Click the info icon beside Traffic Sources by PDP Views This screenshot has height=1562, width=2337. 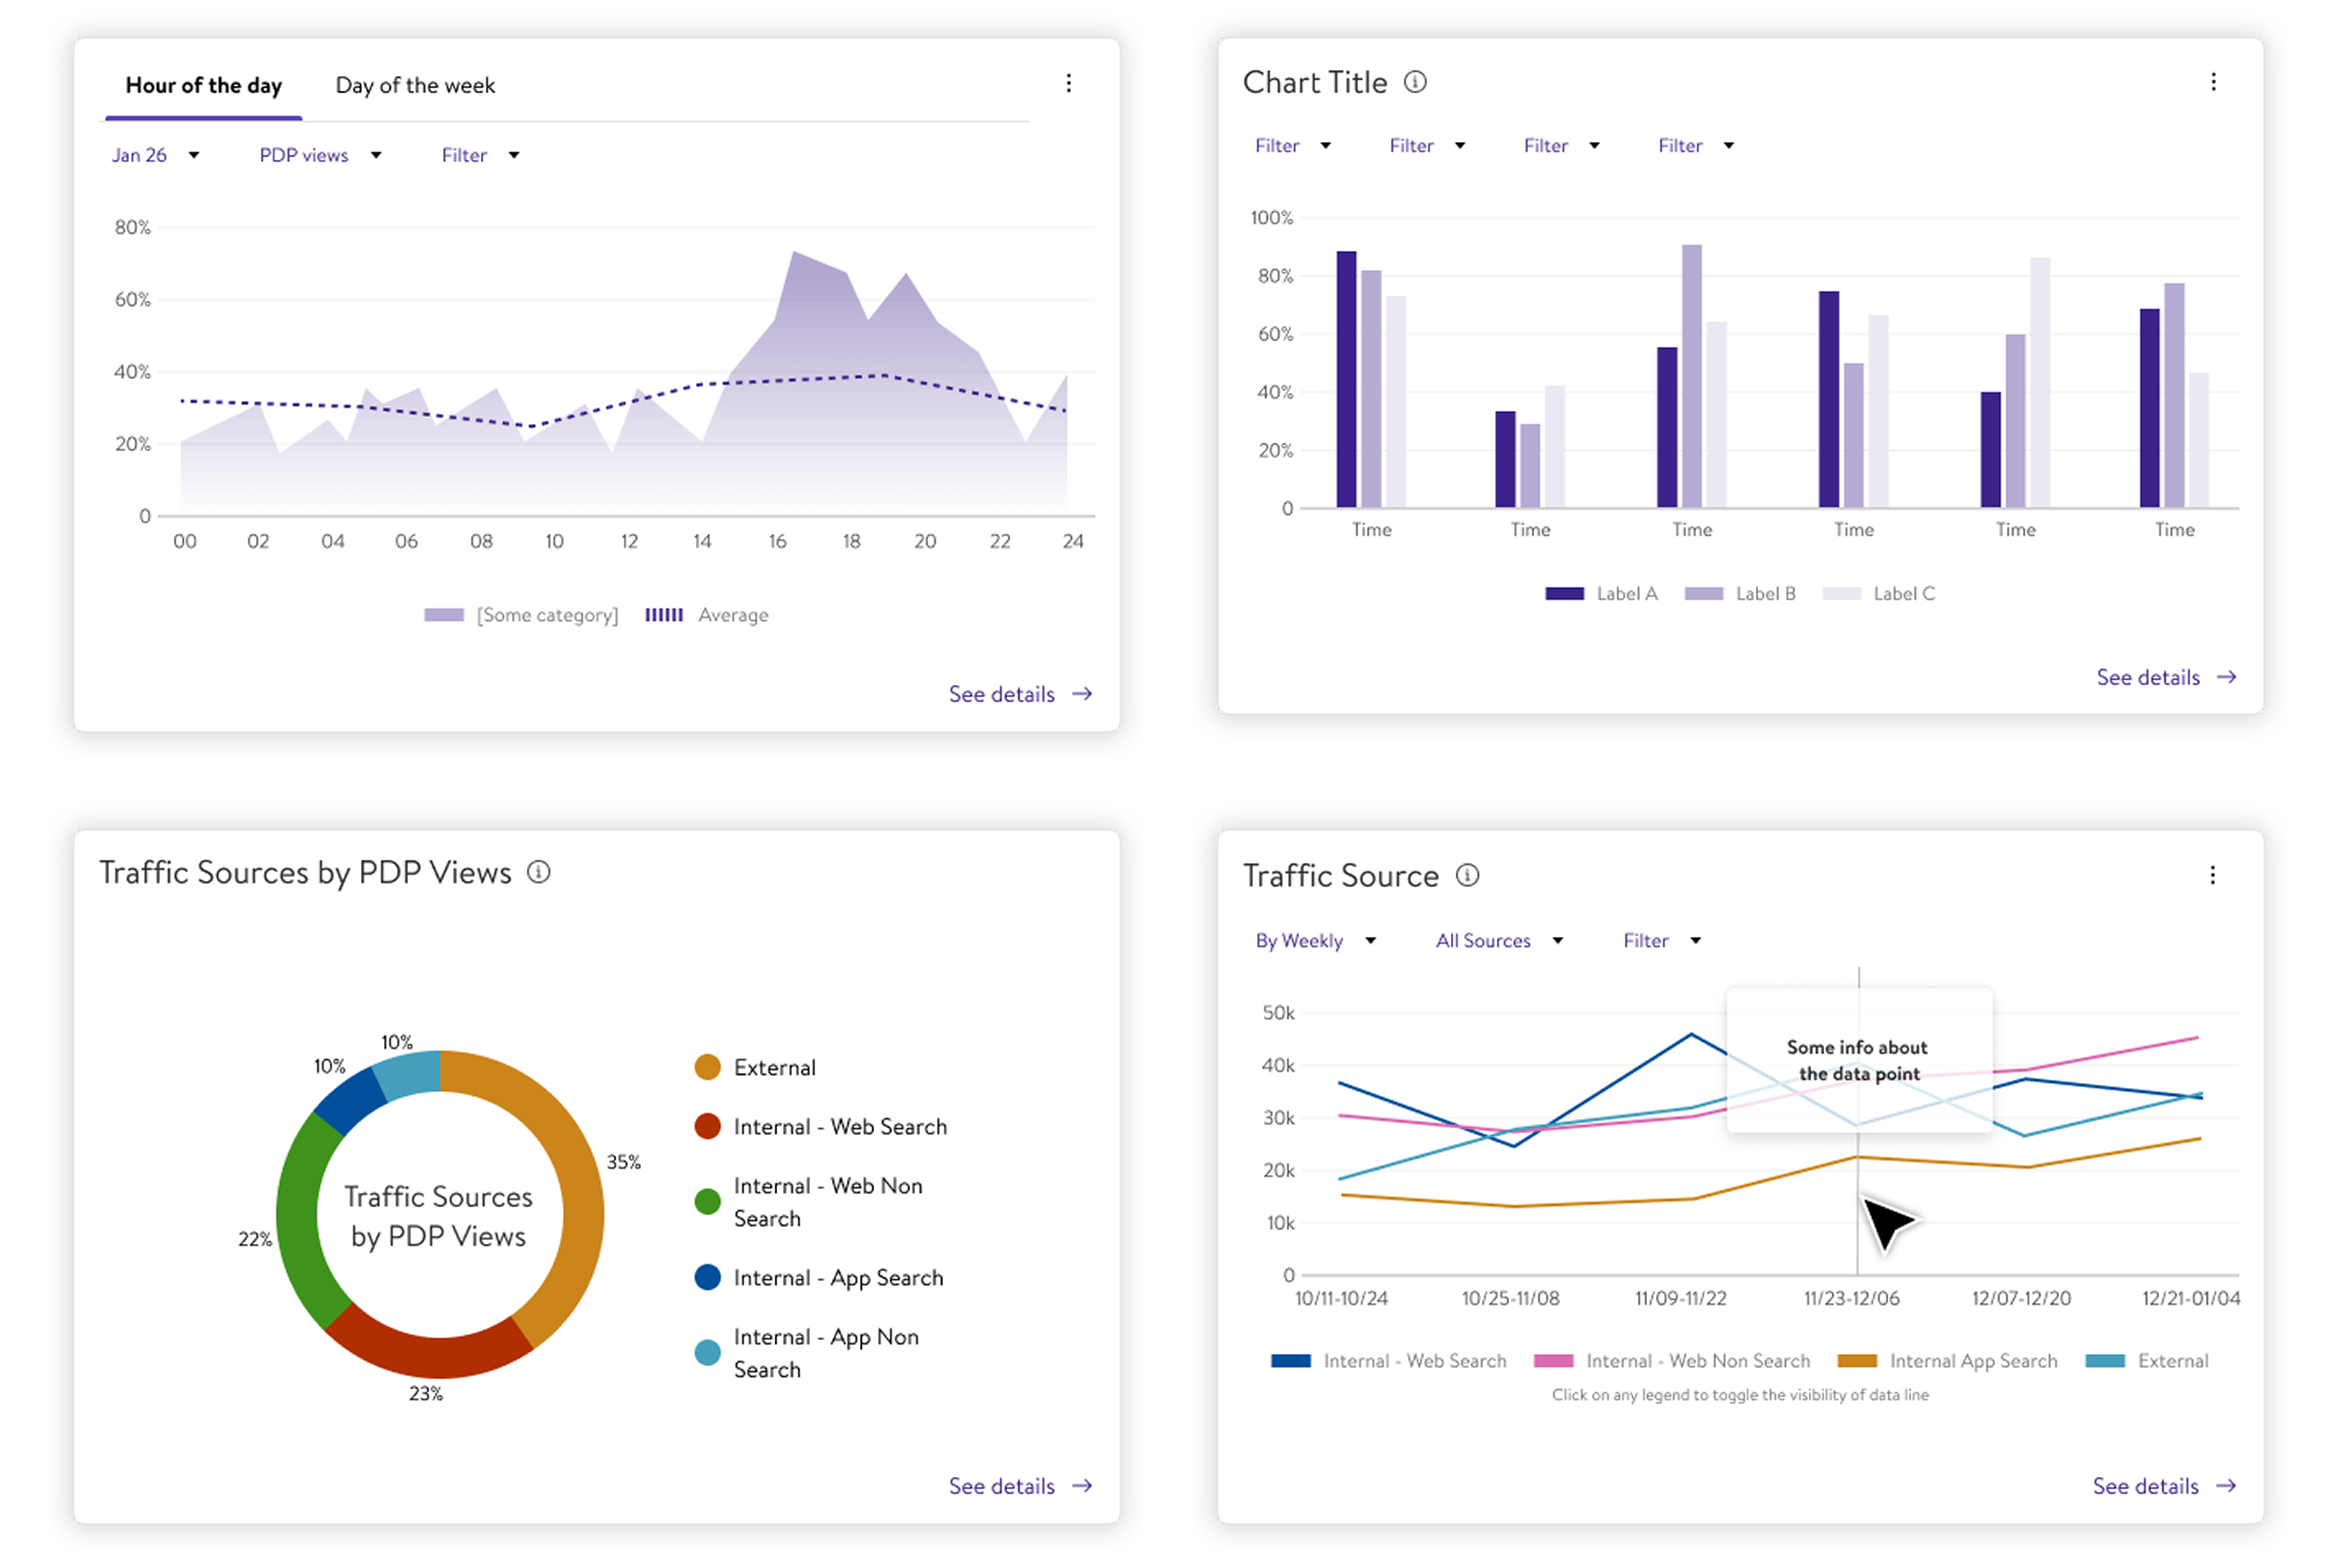540,872
